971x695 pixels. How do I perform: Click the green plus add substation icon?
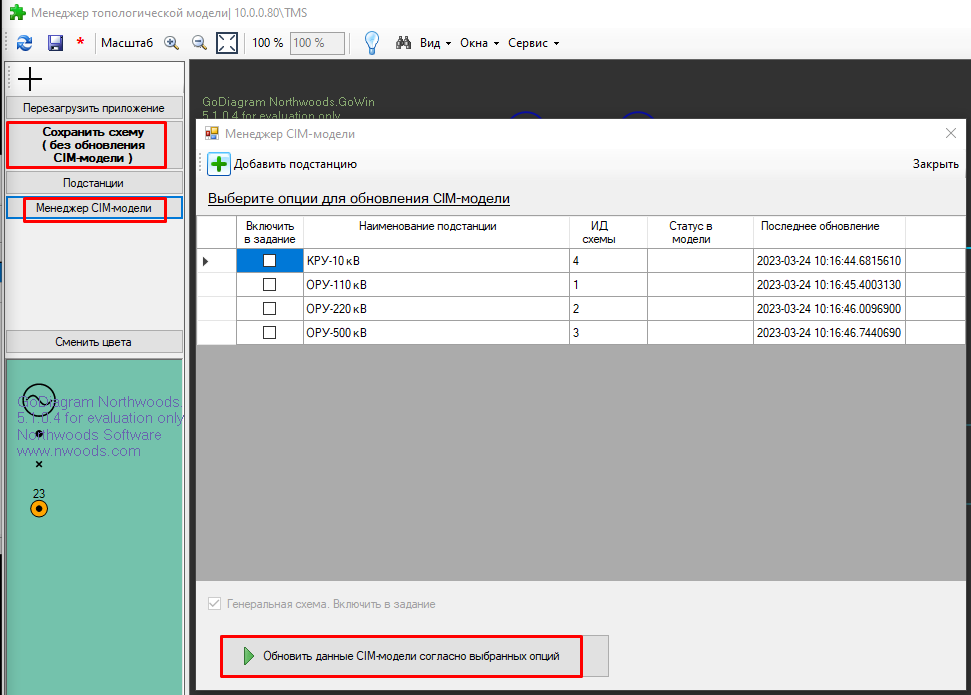pos(219,164)
